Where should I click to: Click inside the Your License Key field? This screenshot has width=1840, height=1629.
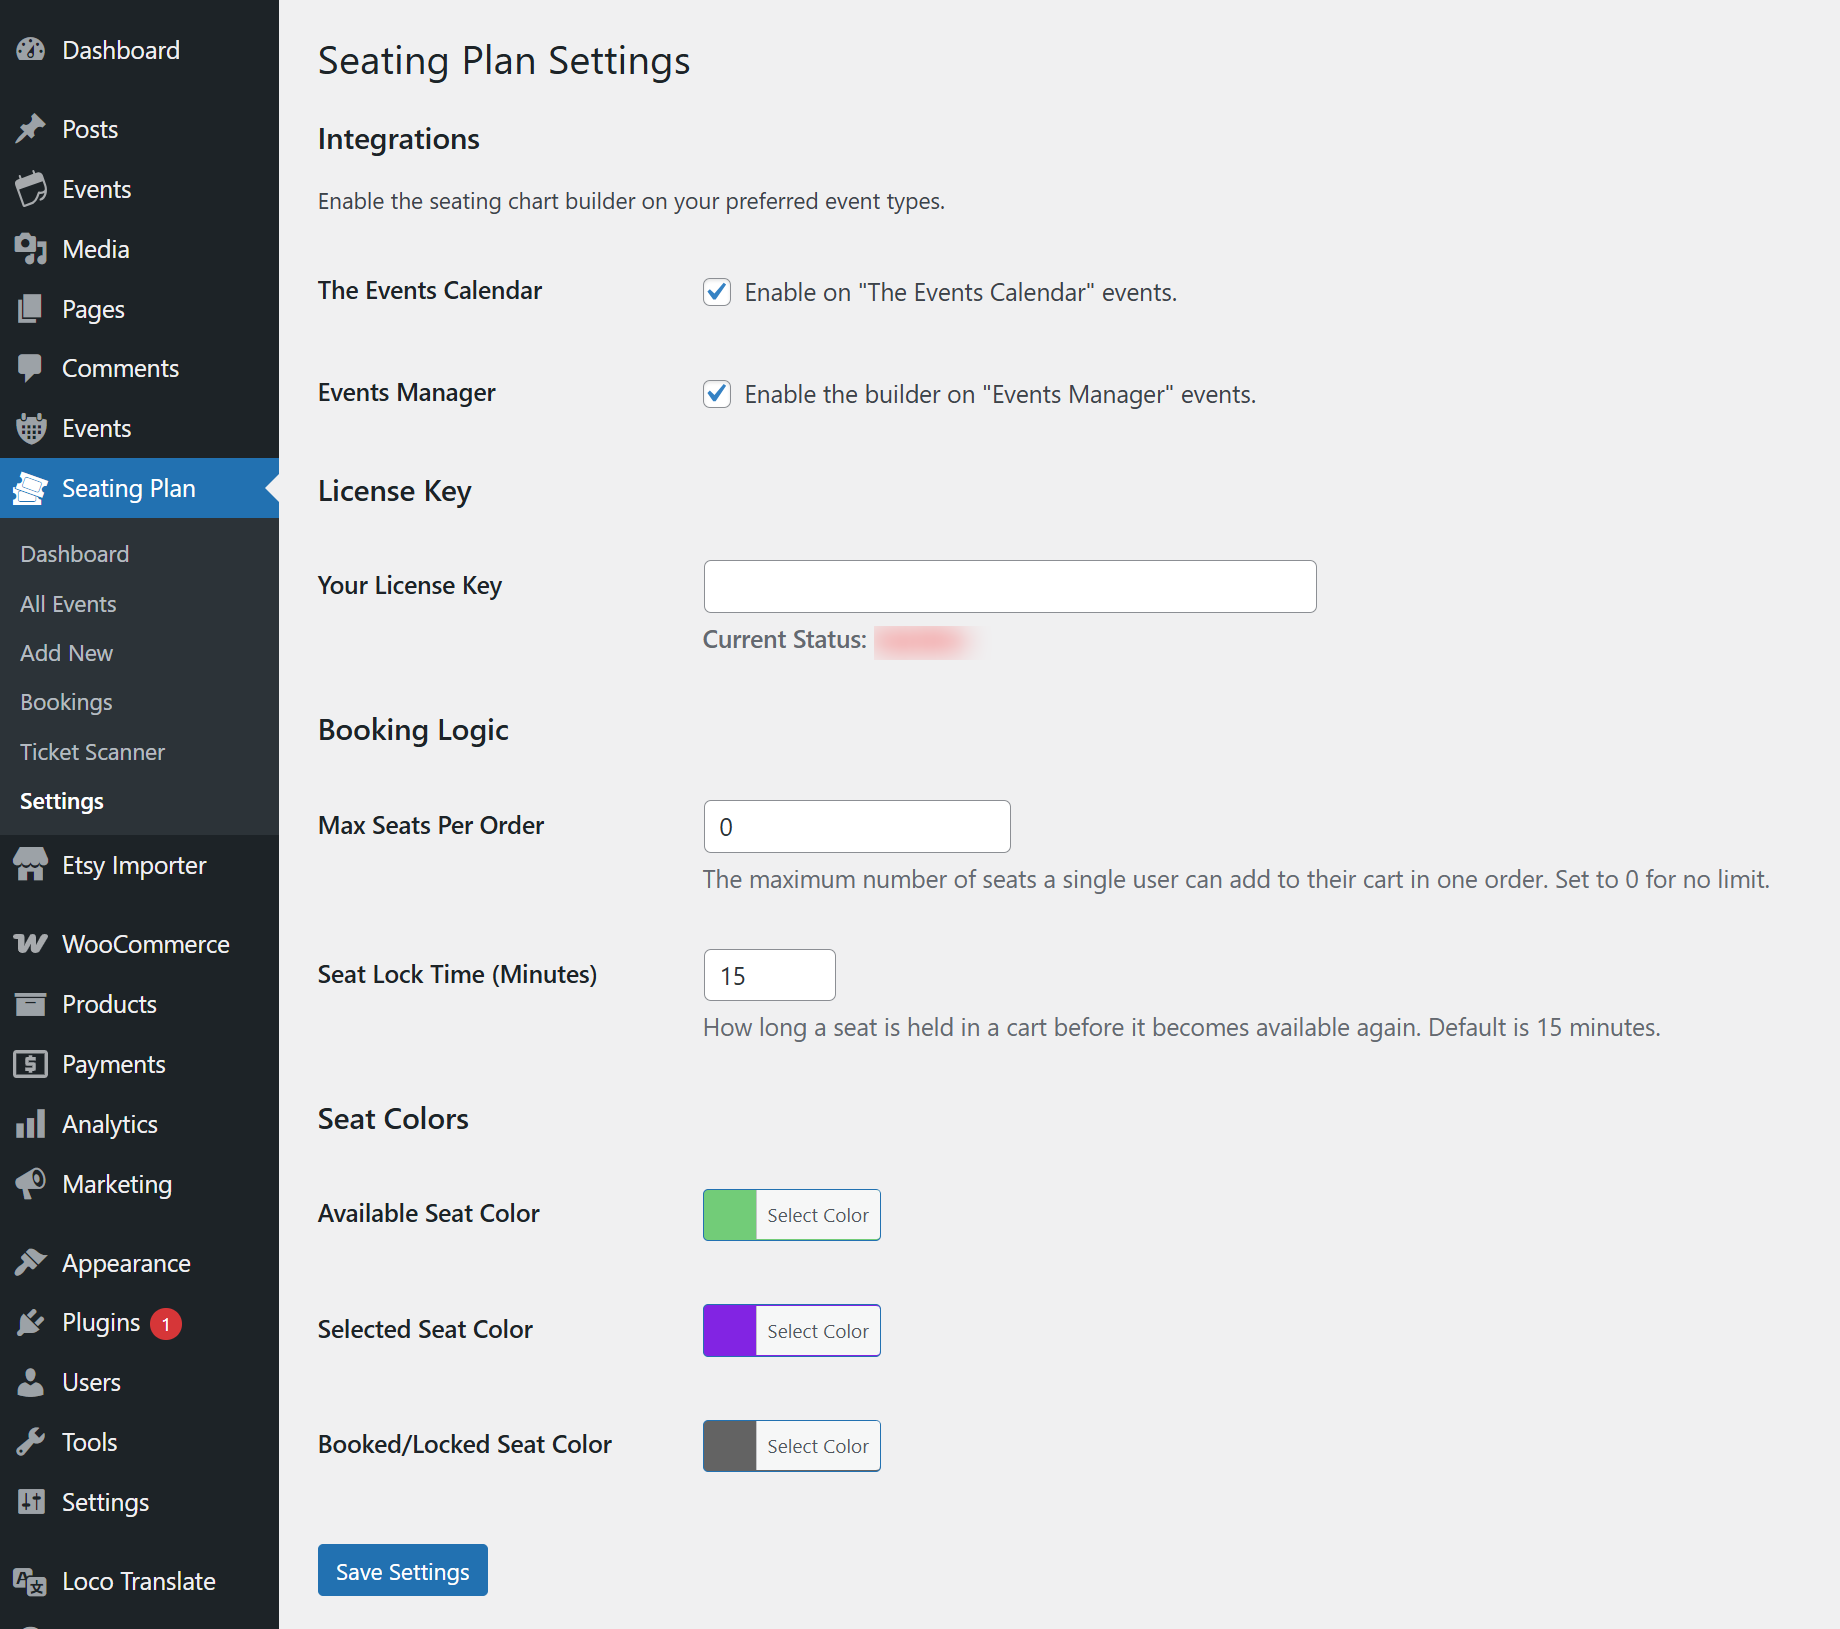1009,586
